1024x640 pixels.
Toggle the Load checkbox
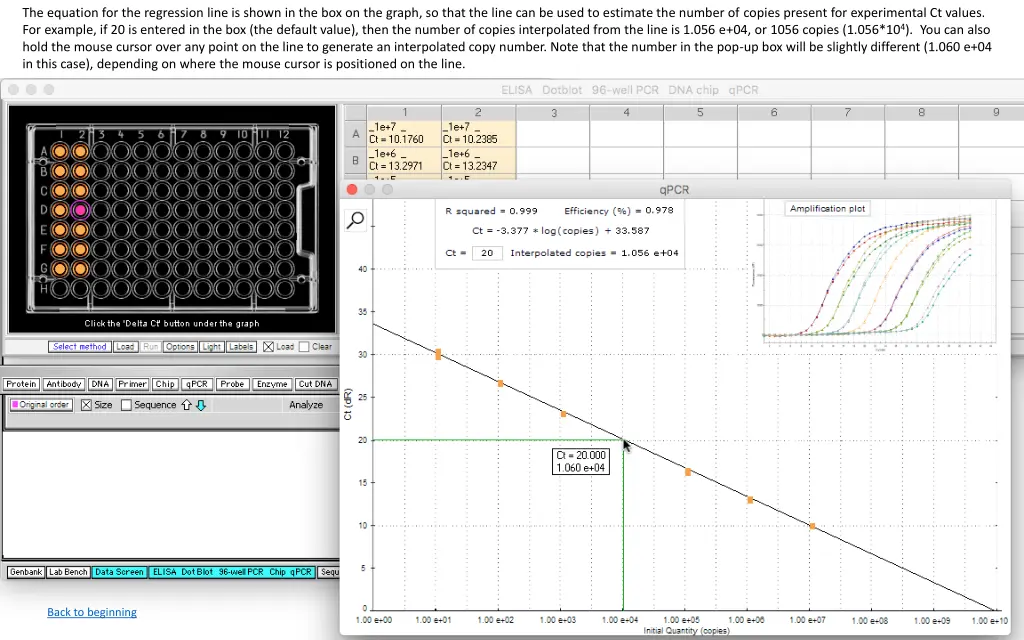coord(268,347)
